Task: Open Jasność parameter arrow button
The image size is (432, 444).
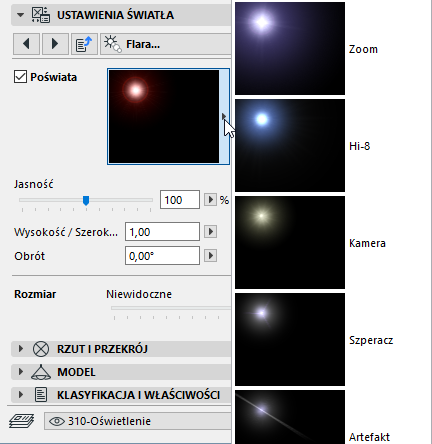Action: [x=210, y=200]
